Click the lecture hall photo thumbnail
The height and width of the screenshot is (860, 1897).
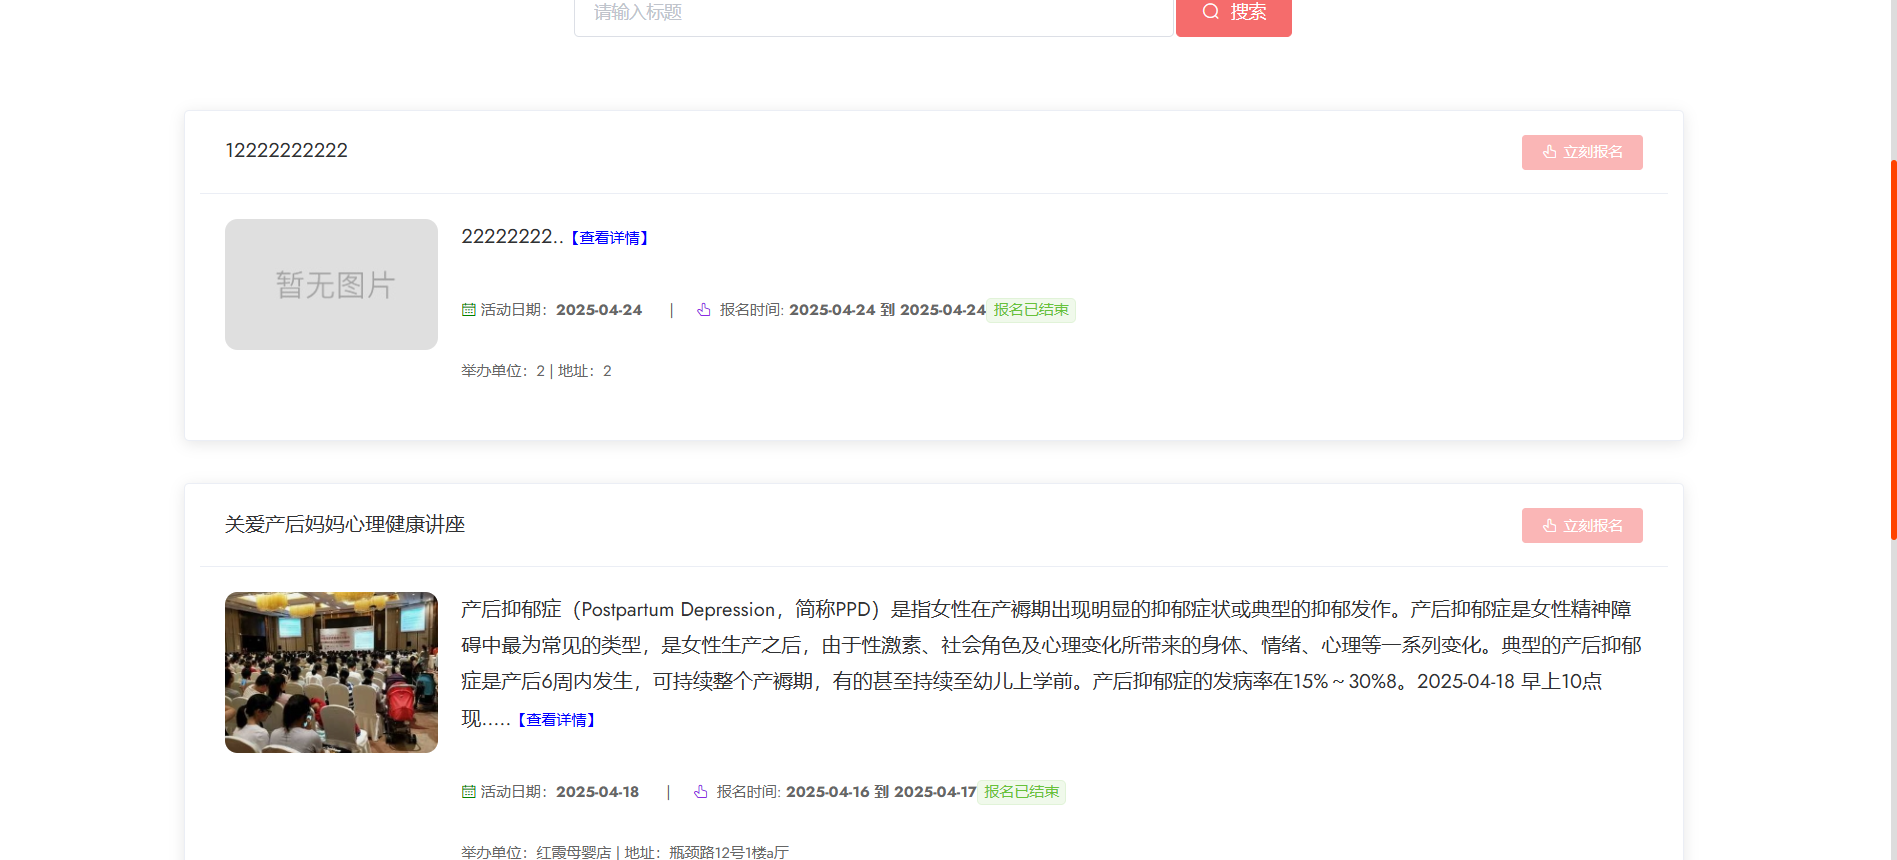coord(331,672)
